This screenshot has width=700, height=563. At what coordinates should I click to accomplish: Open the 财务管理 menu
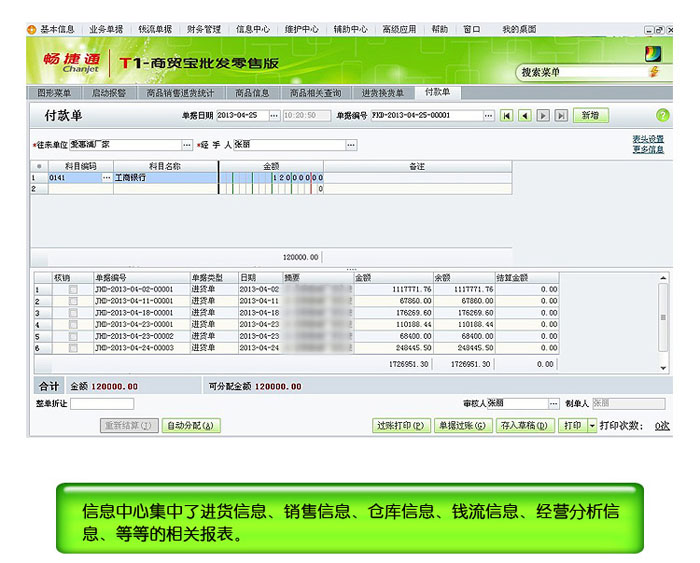204,29
